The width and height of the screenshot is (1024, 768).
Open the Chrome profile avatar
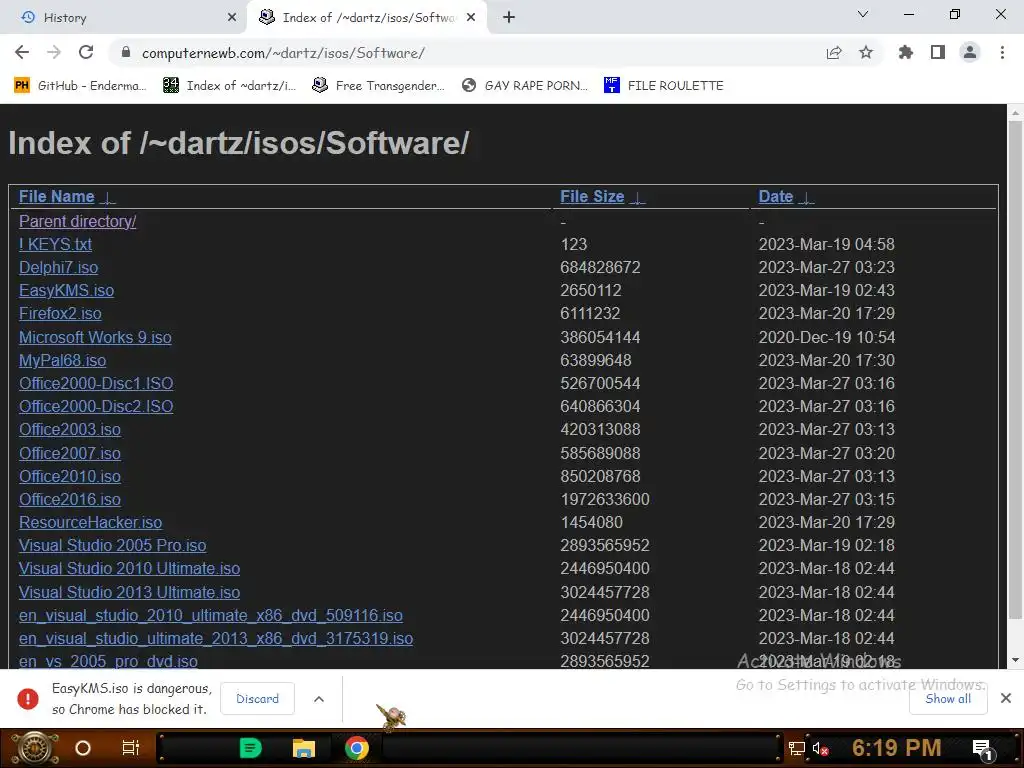(x=970, y=53)
